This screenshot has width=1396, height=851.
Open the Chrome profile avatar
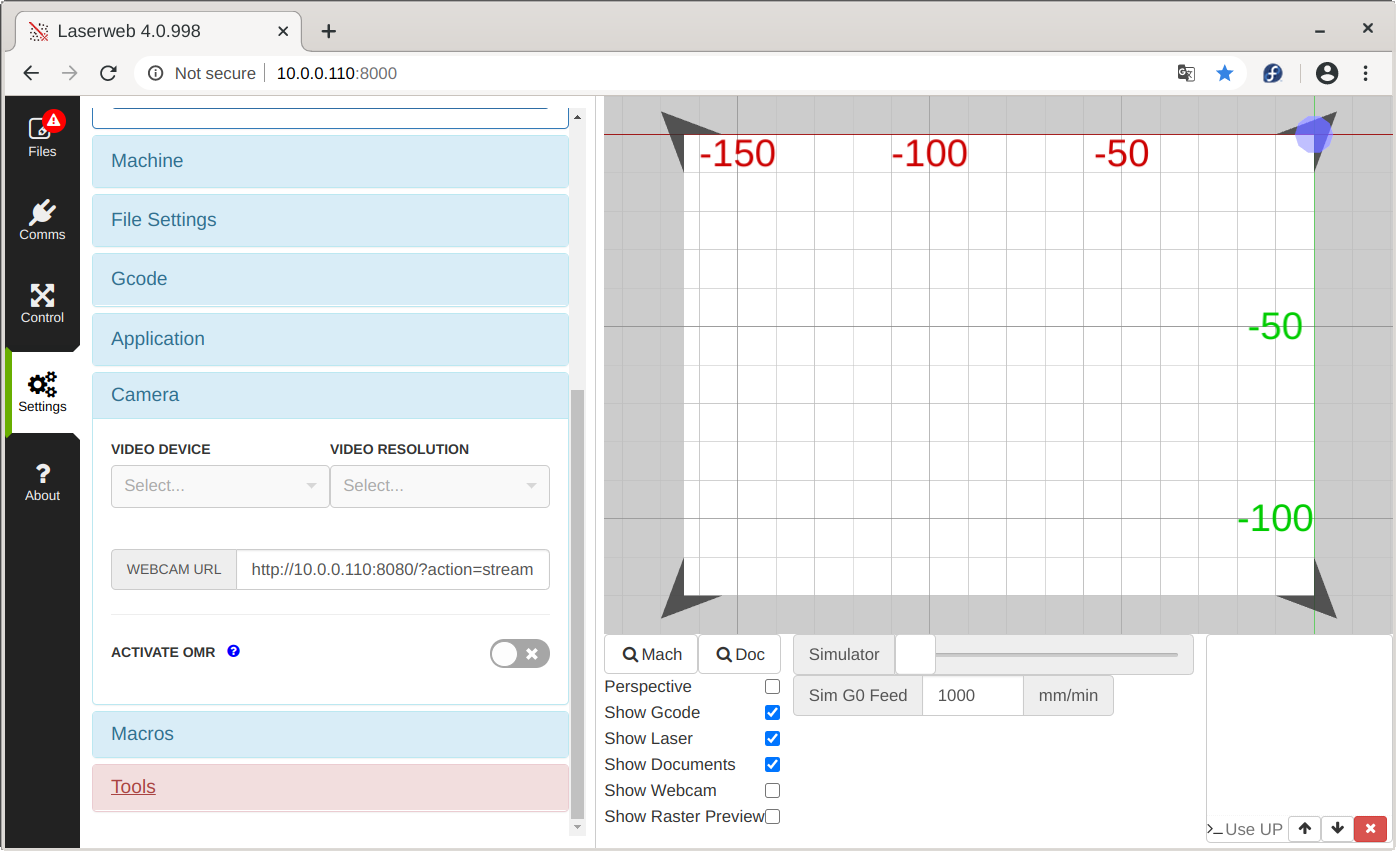[x=1327, y=73]
